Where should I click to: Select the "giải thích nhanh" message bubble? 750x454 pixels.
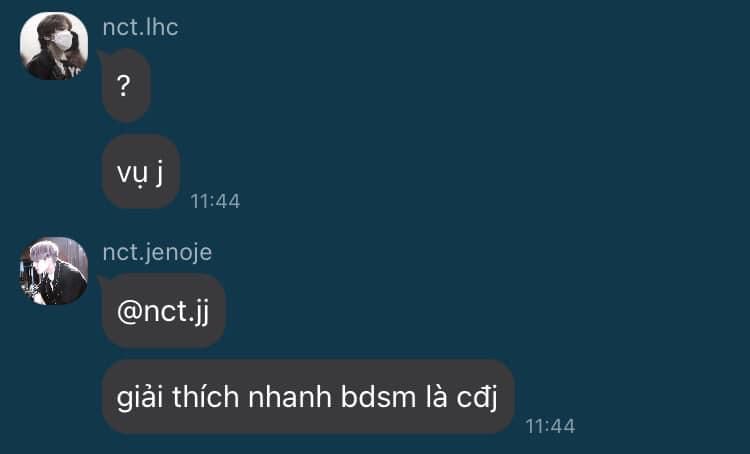[308, 397]
